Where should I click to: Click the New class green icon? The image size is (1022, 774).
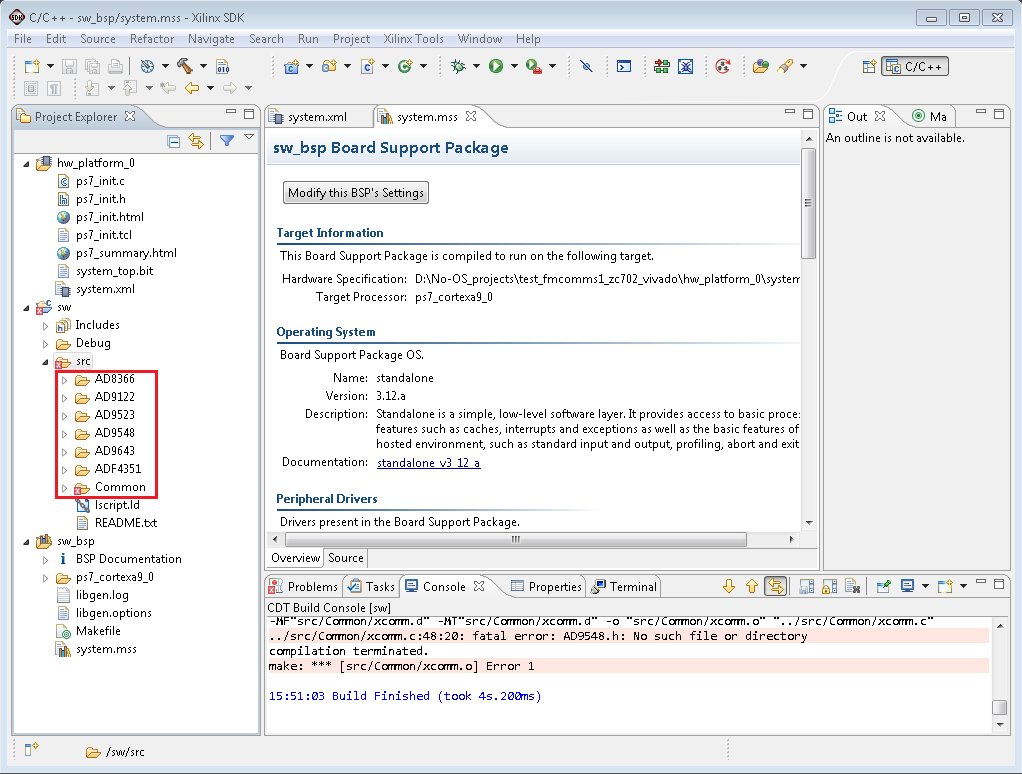[405, 66]
